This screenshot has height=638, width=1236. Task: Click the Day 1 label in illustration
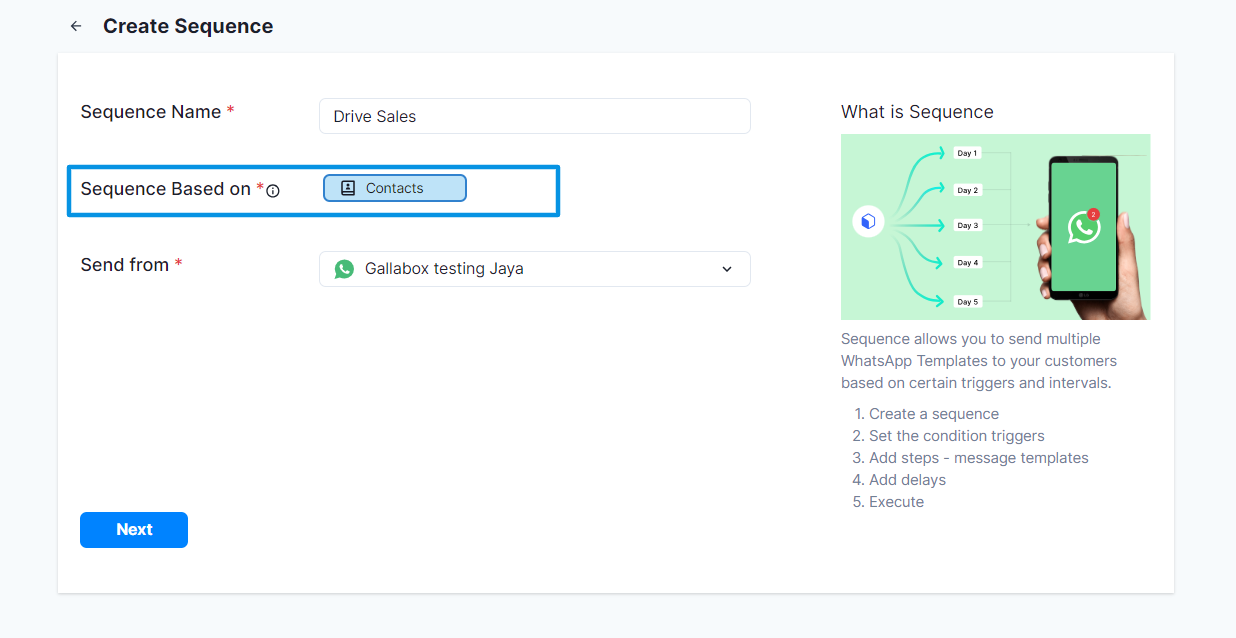pyautogui.click(x=967, y=154)
